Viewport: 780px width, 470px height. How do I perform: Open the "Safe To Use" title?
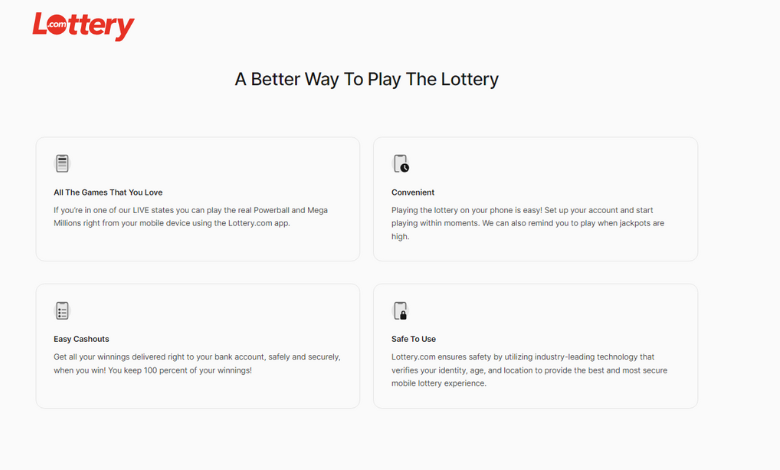click(x=413, y=339)
